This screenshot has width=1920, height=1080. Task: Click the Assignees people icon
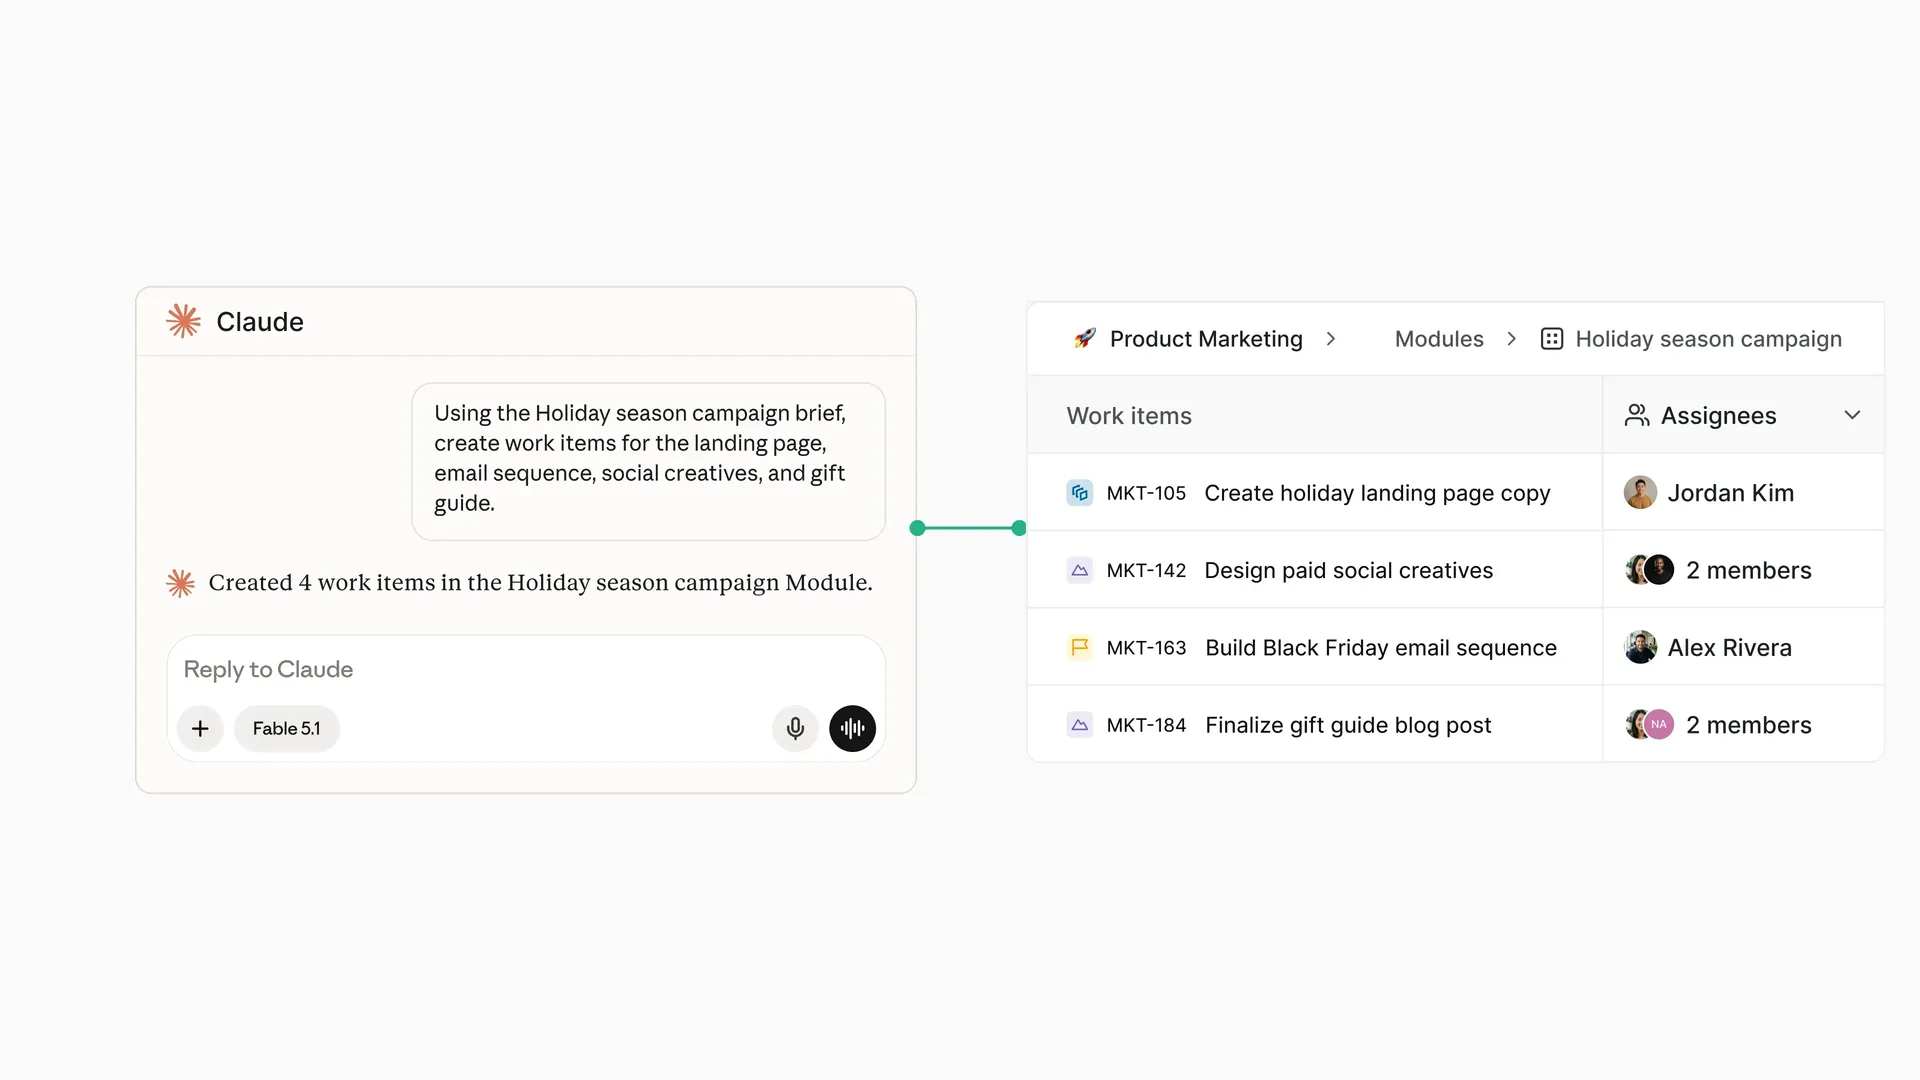click(x=1637, y=415)
